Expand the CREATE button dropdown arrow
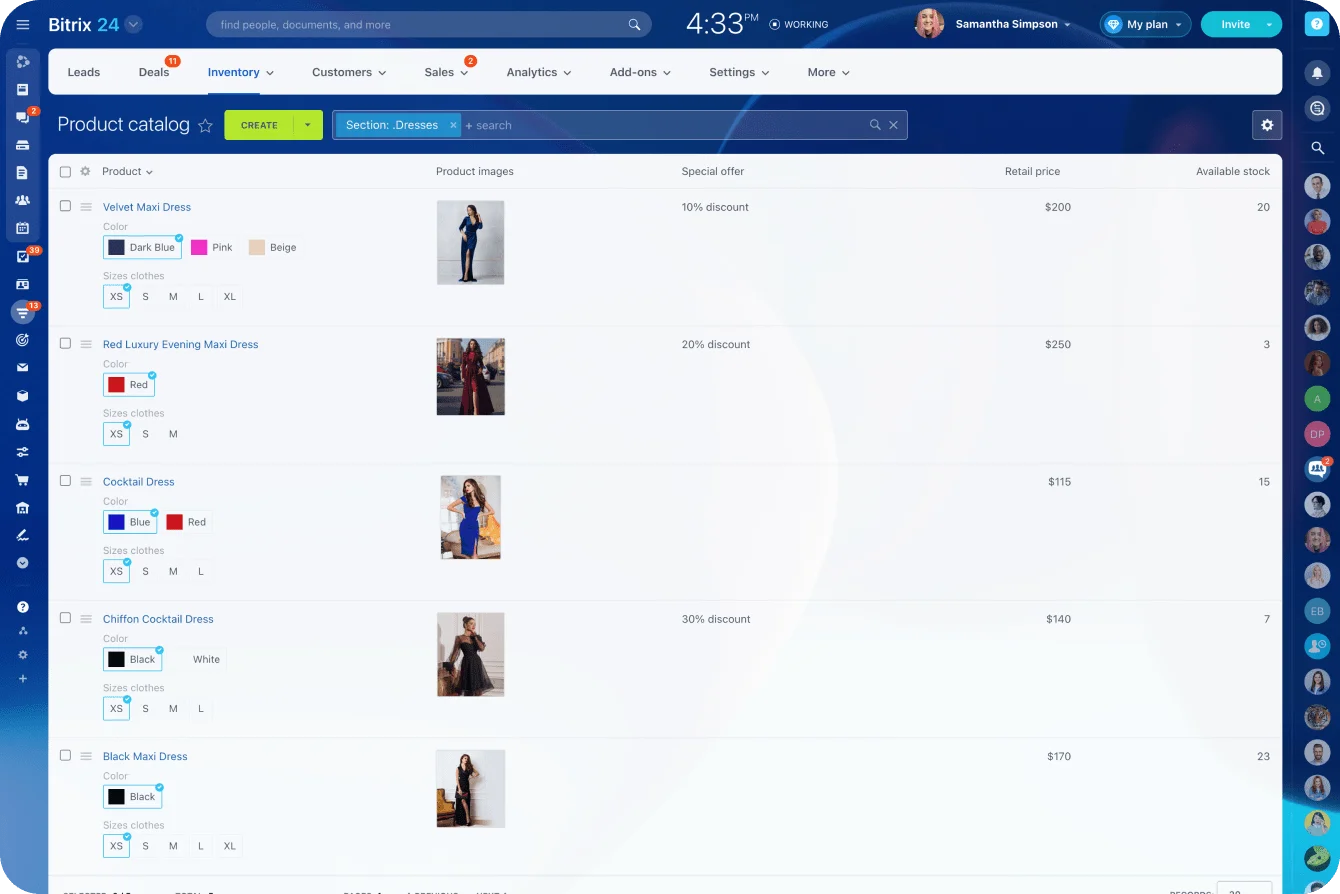Screen dimensions: 1340x894 pos(308,125)
